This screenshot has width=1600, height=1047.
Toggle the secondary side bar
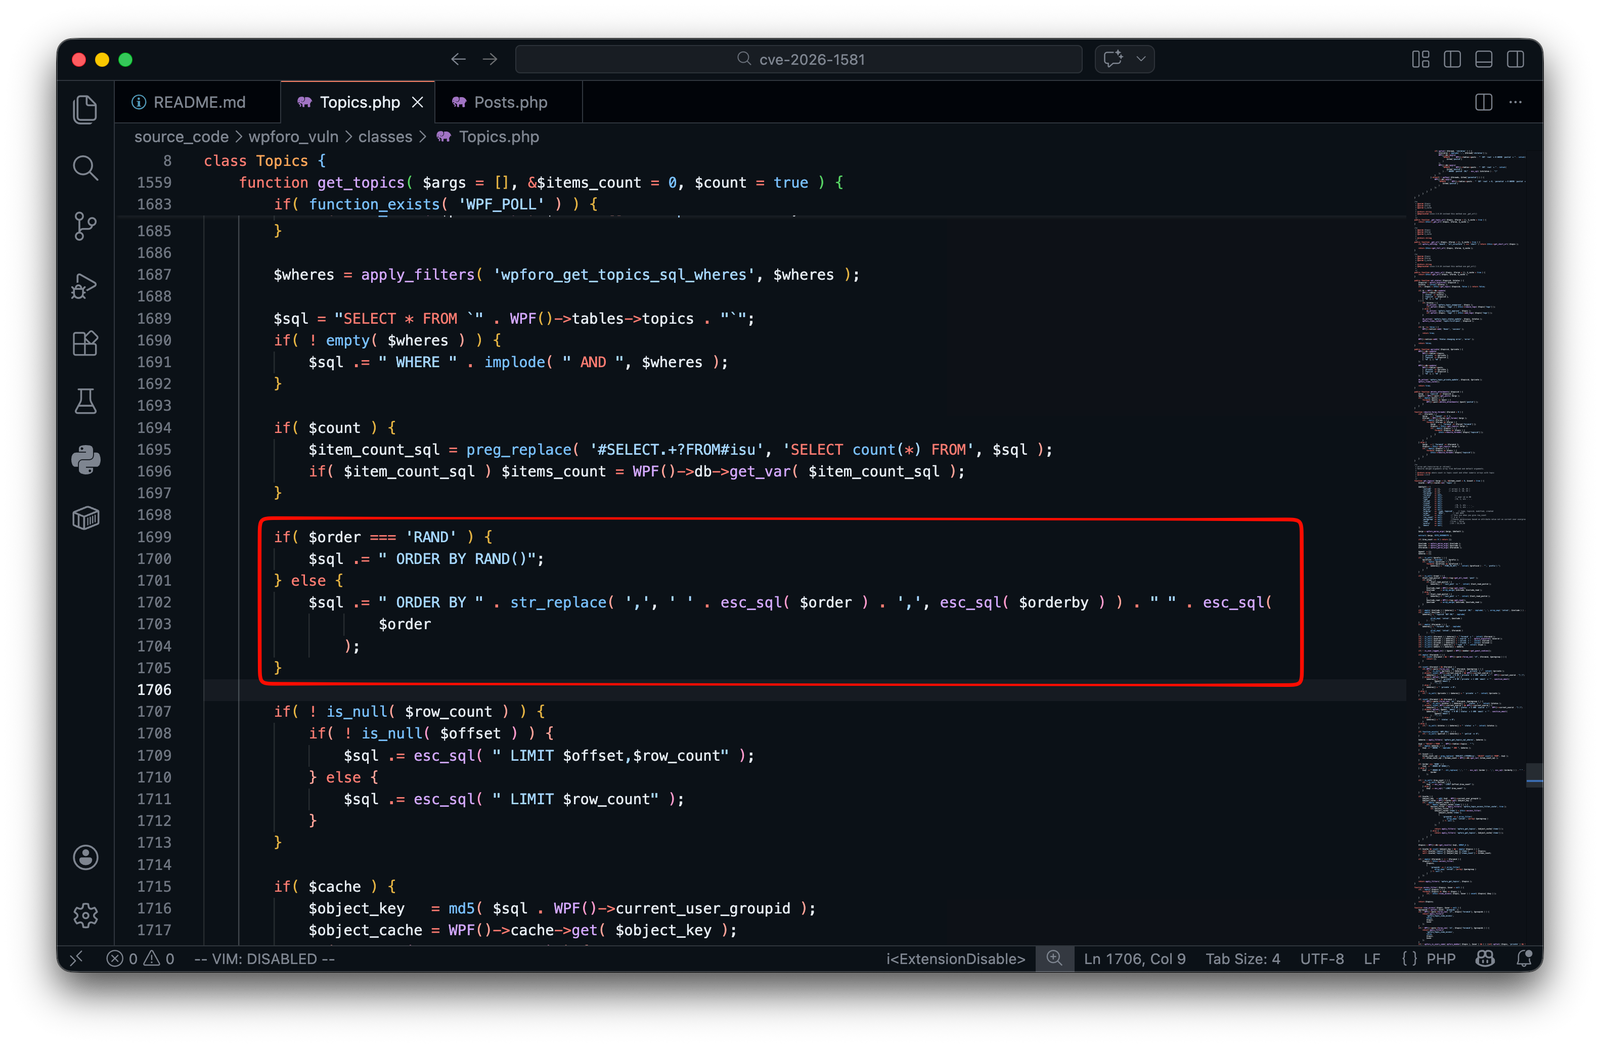pyautogui.click(x=1516, y=59)
